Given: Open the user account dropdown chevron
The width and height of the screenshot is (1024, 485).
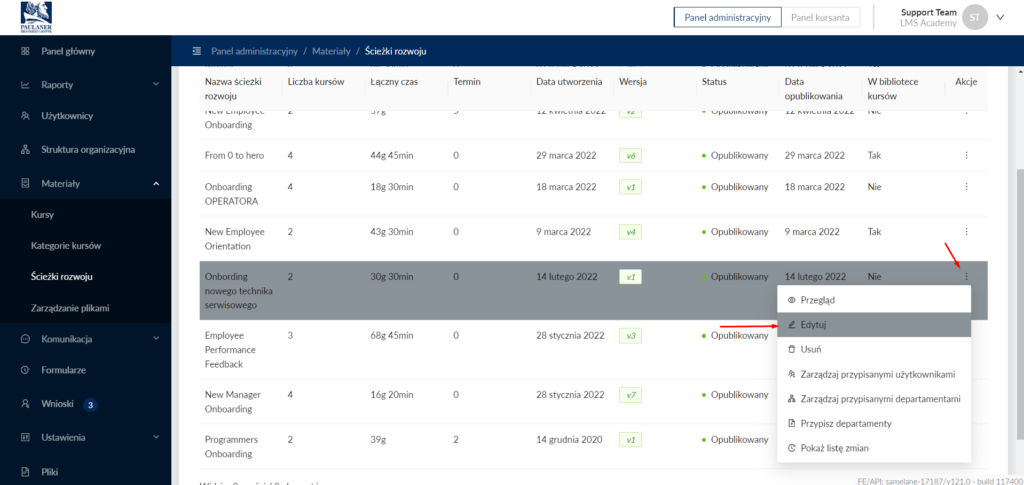Looking at the screenshot, I should 1000,17.
